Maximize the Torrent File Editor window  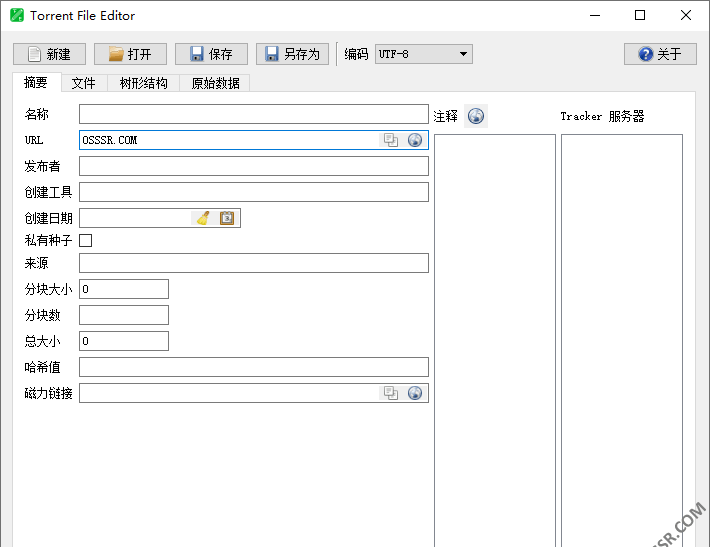(x=640, y=15)
